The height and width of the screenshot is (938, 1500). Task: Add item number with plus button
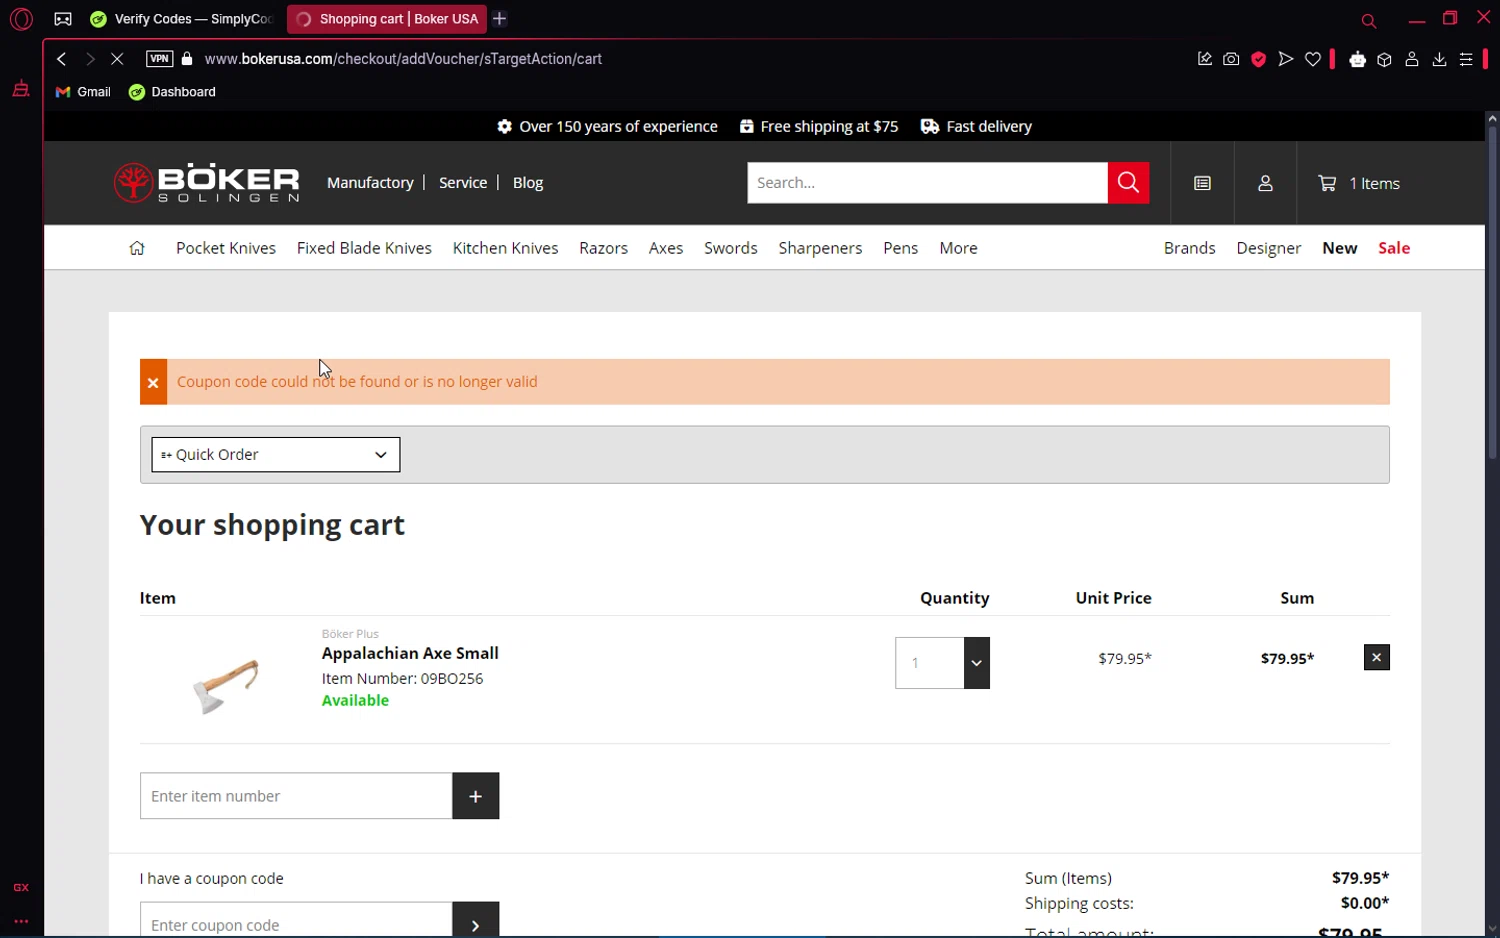tap(476, 796)
